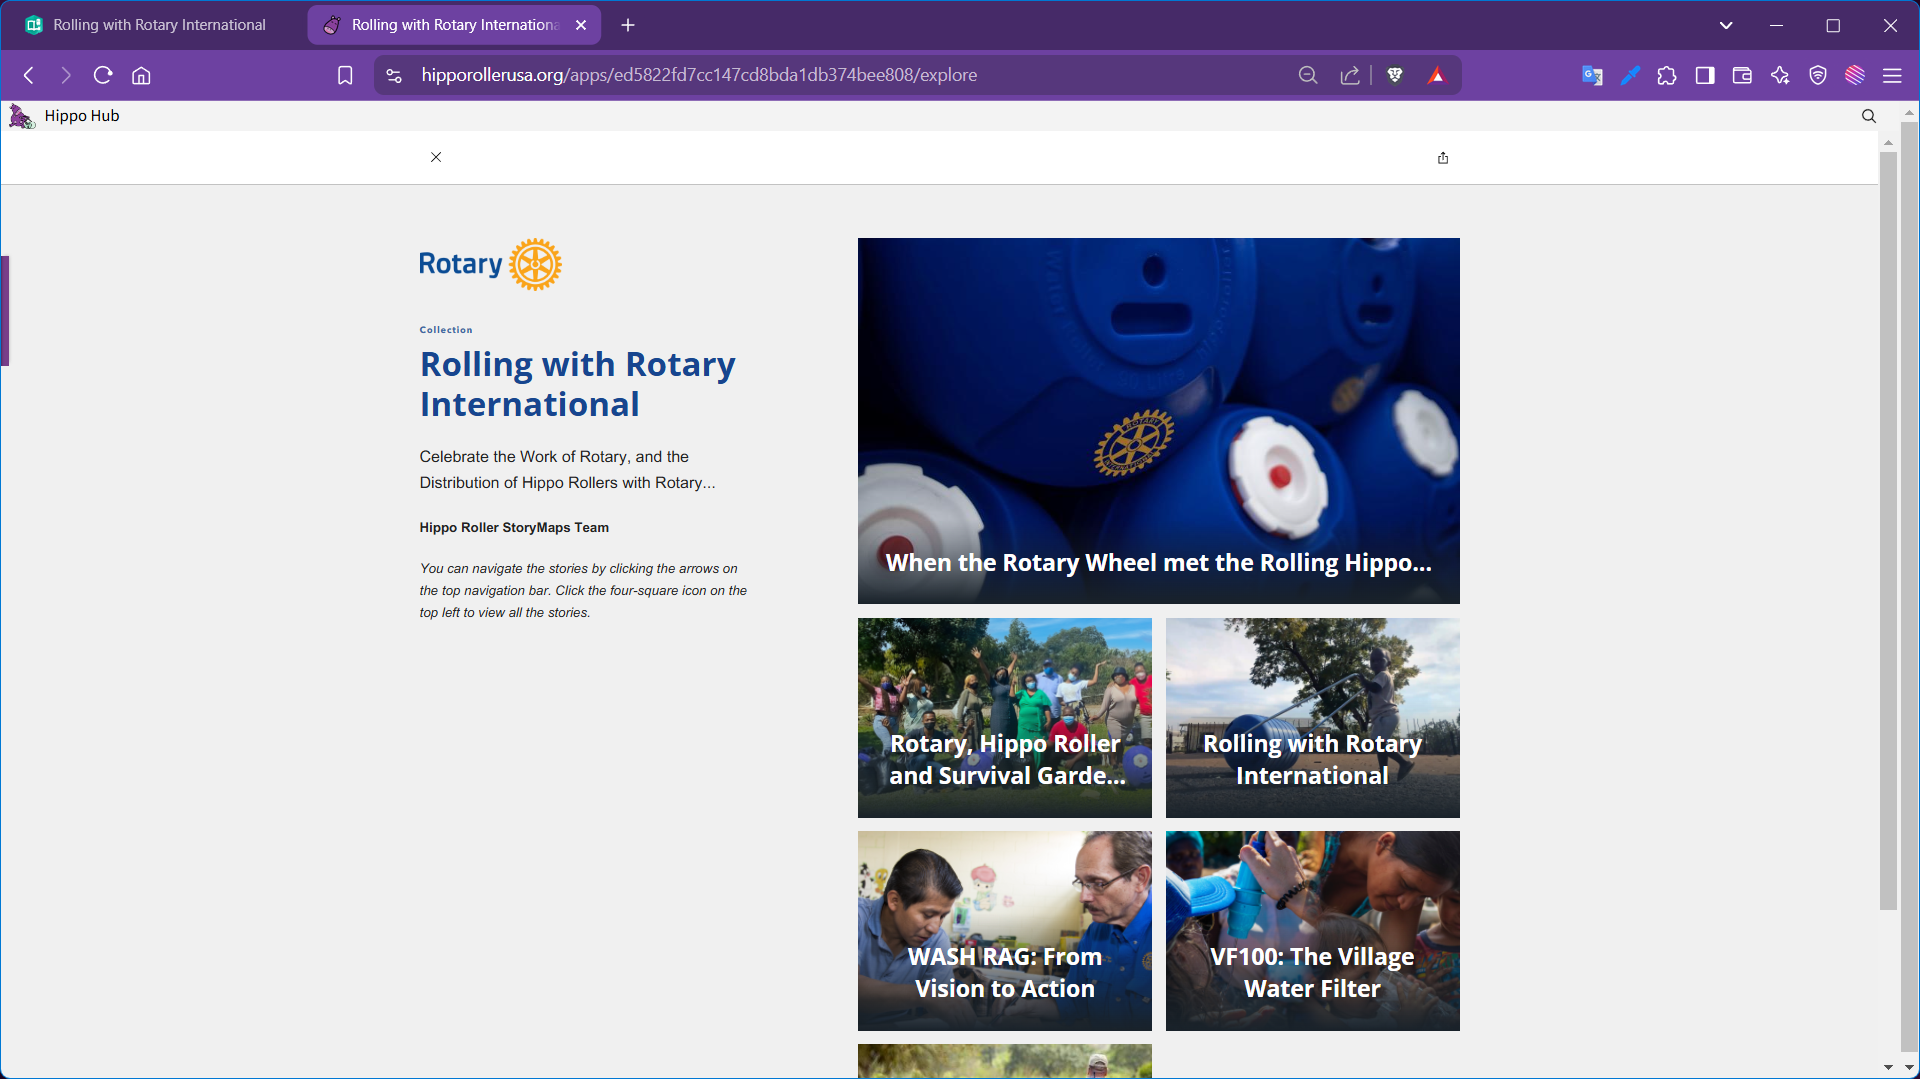Viewport: 1920px width, 1079px height.
Task: Search the Hippo Hub site
Action: 1869,116
